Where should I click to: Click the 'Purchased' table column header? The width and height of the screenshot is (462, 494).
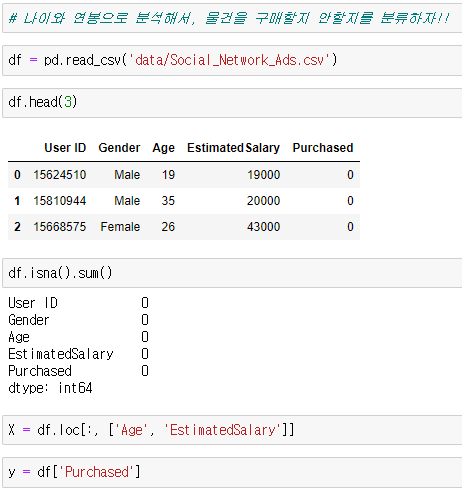click(x=323, y=148)
